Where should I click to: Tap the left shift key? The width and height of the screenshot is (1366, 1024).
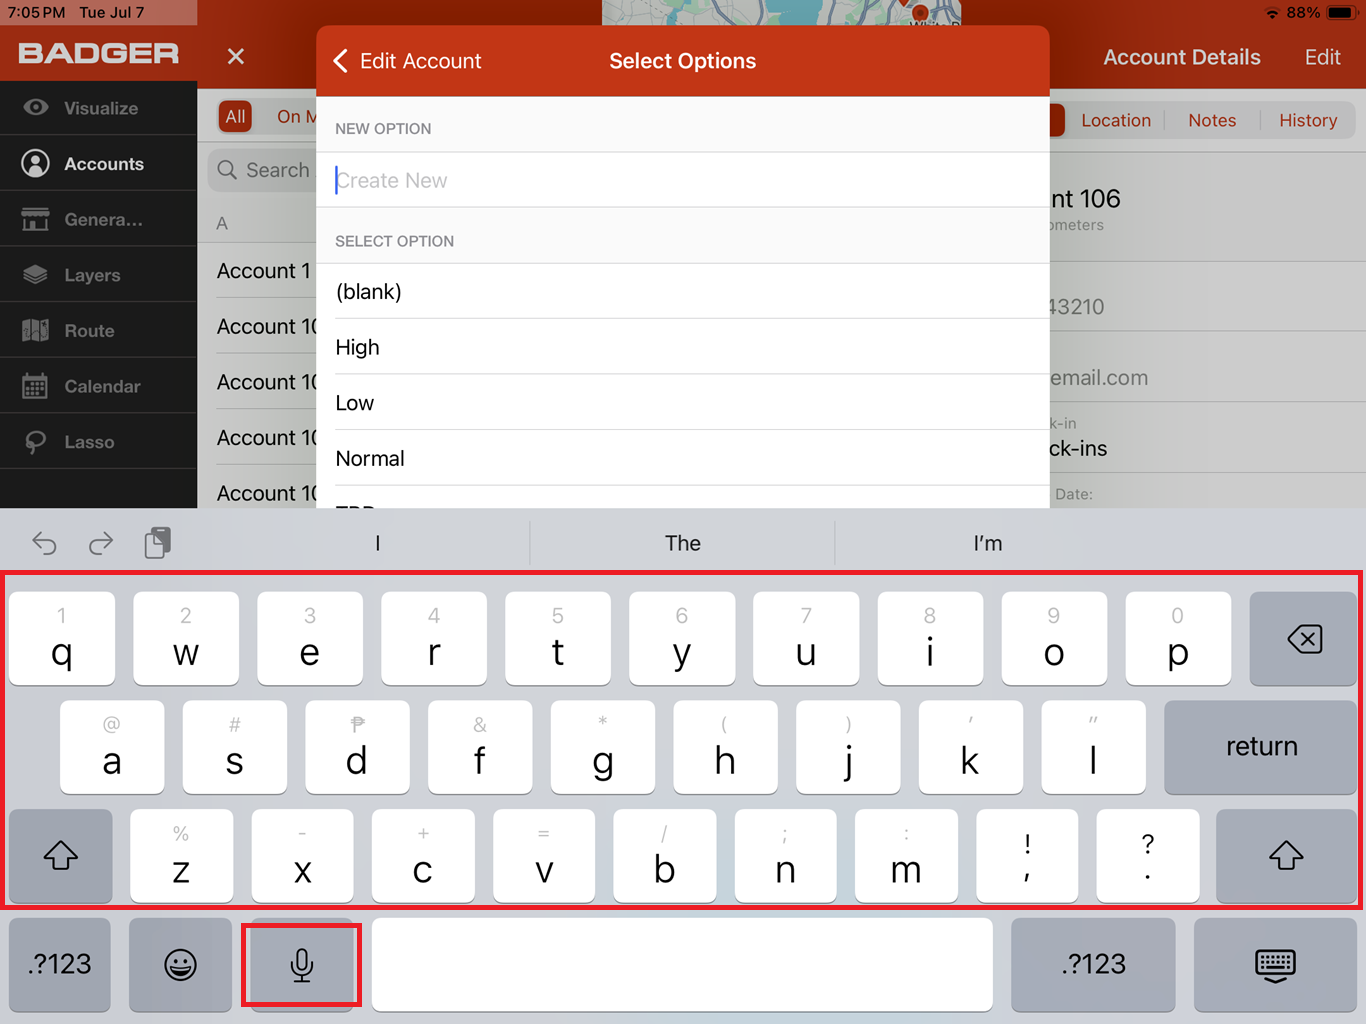(x=61, y=855)
